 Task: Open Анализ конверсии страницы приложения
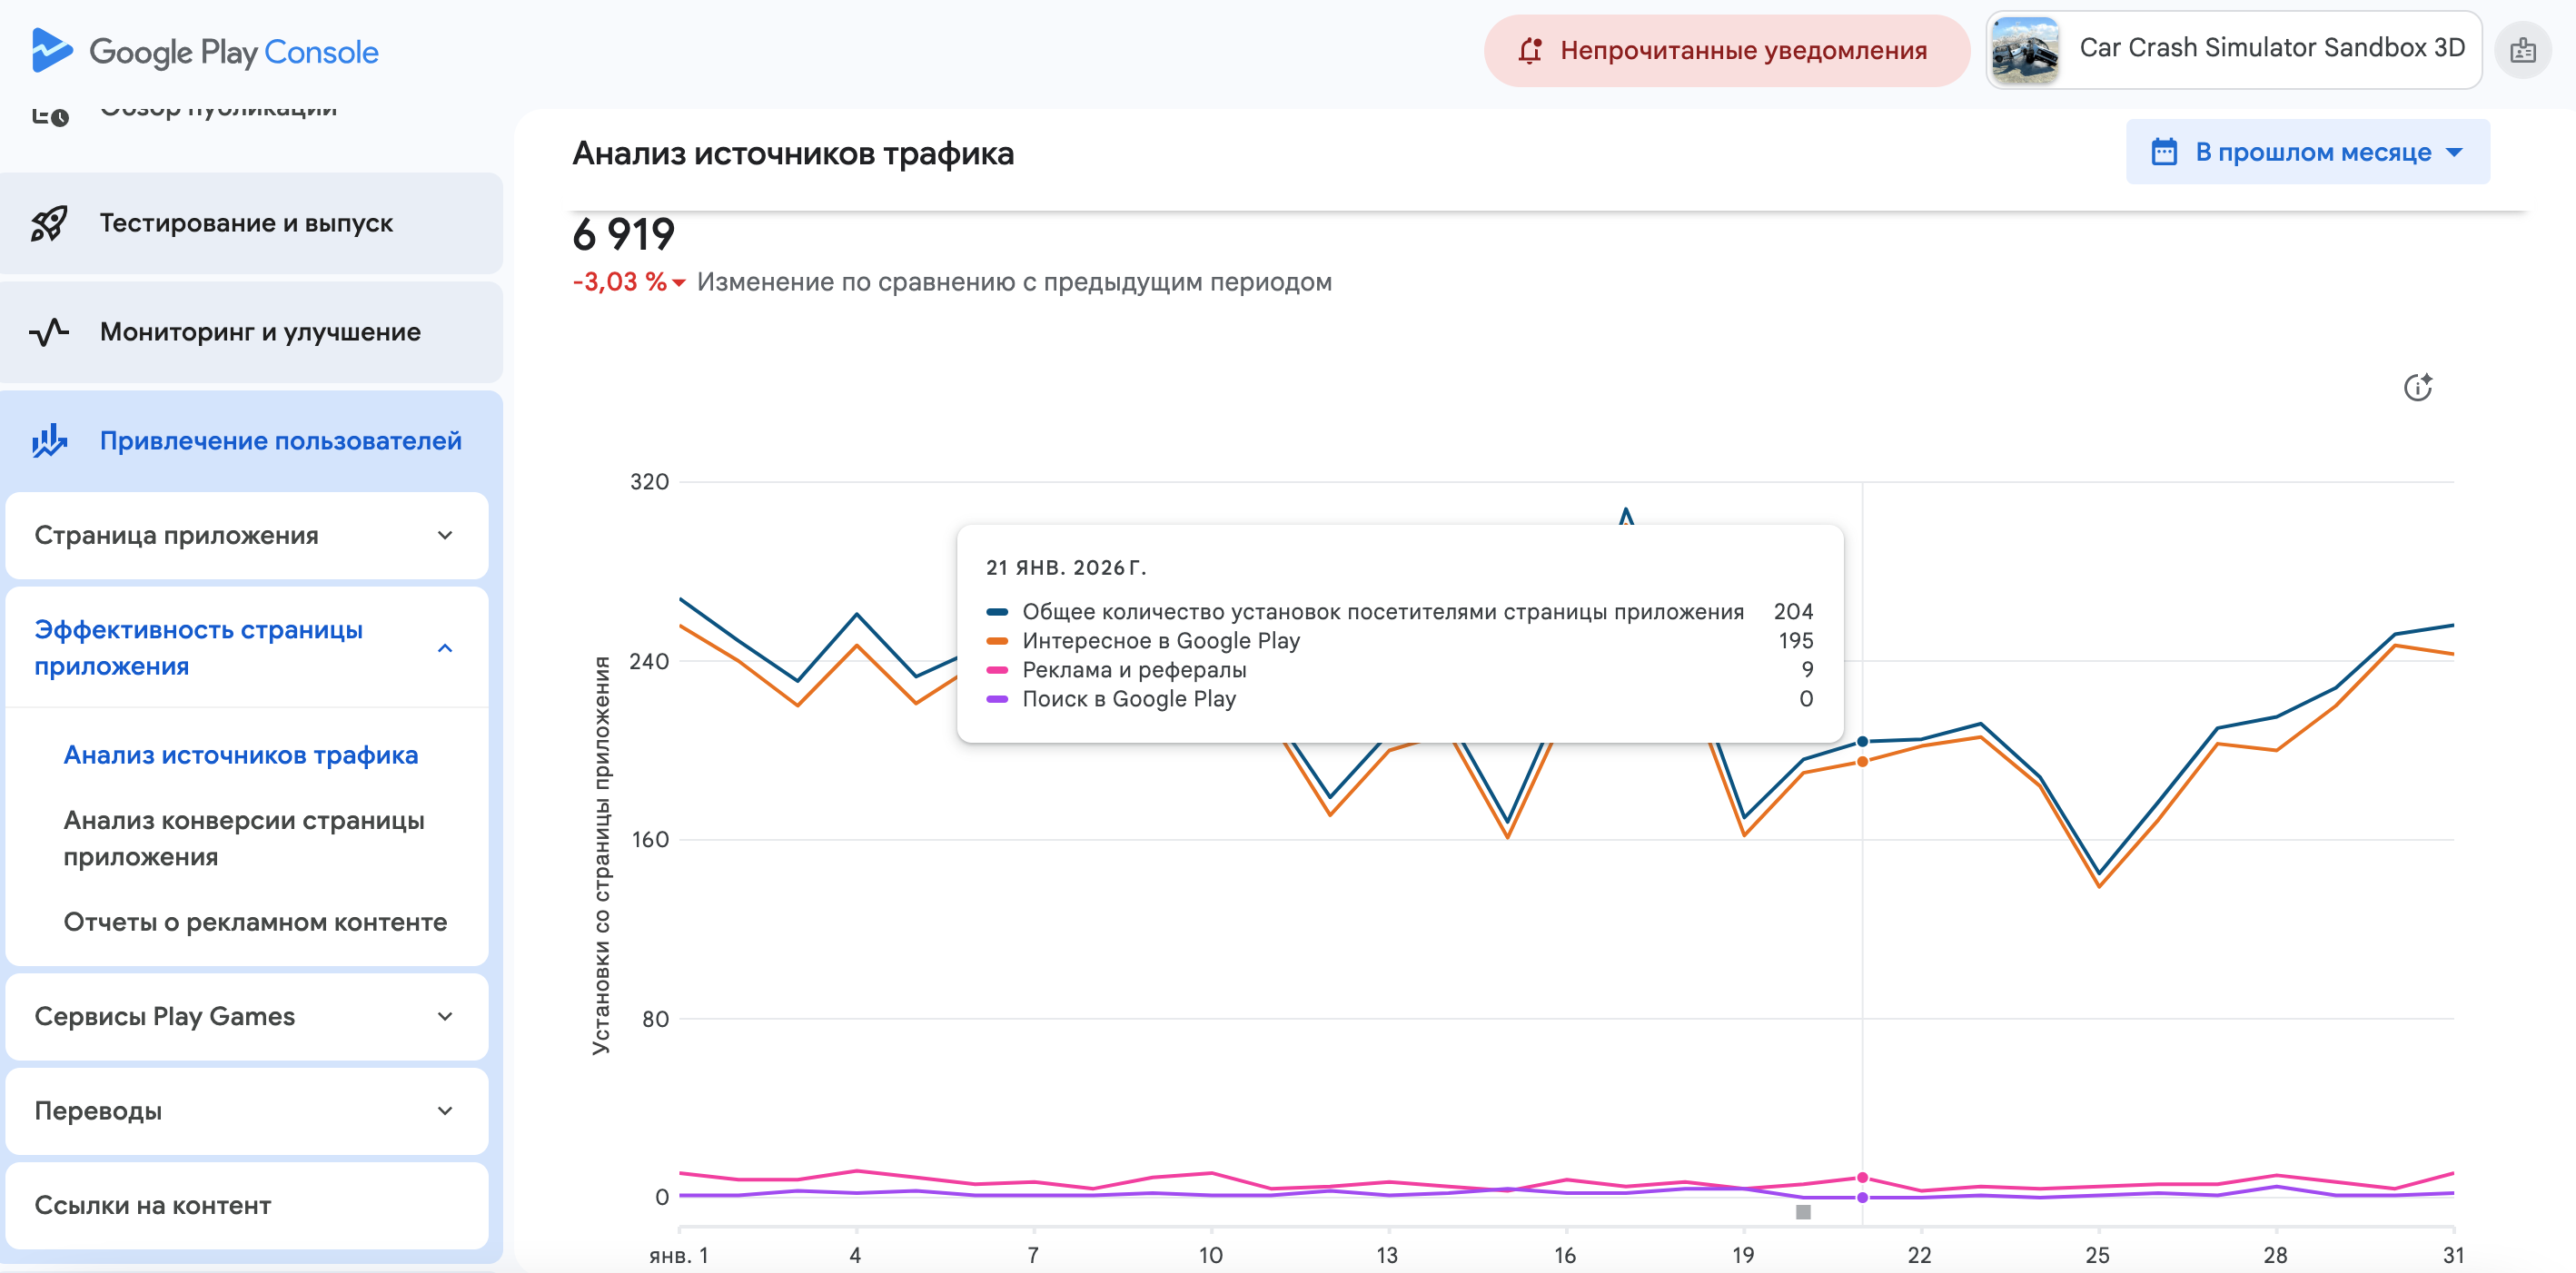(x=244, y=838)
